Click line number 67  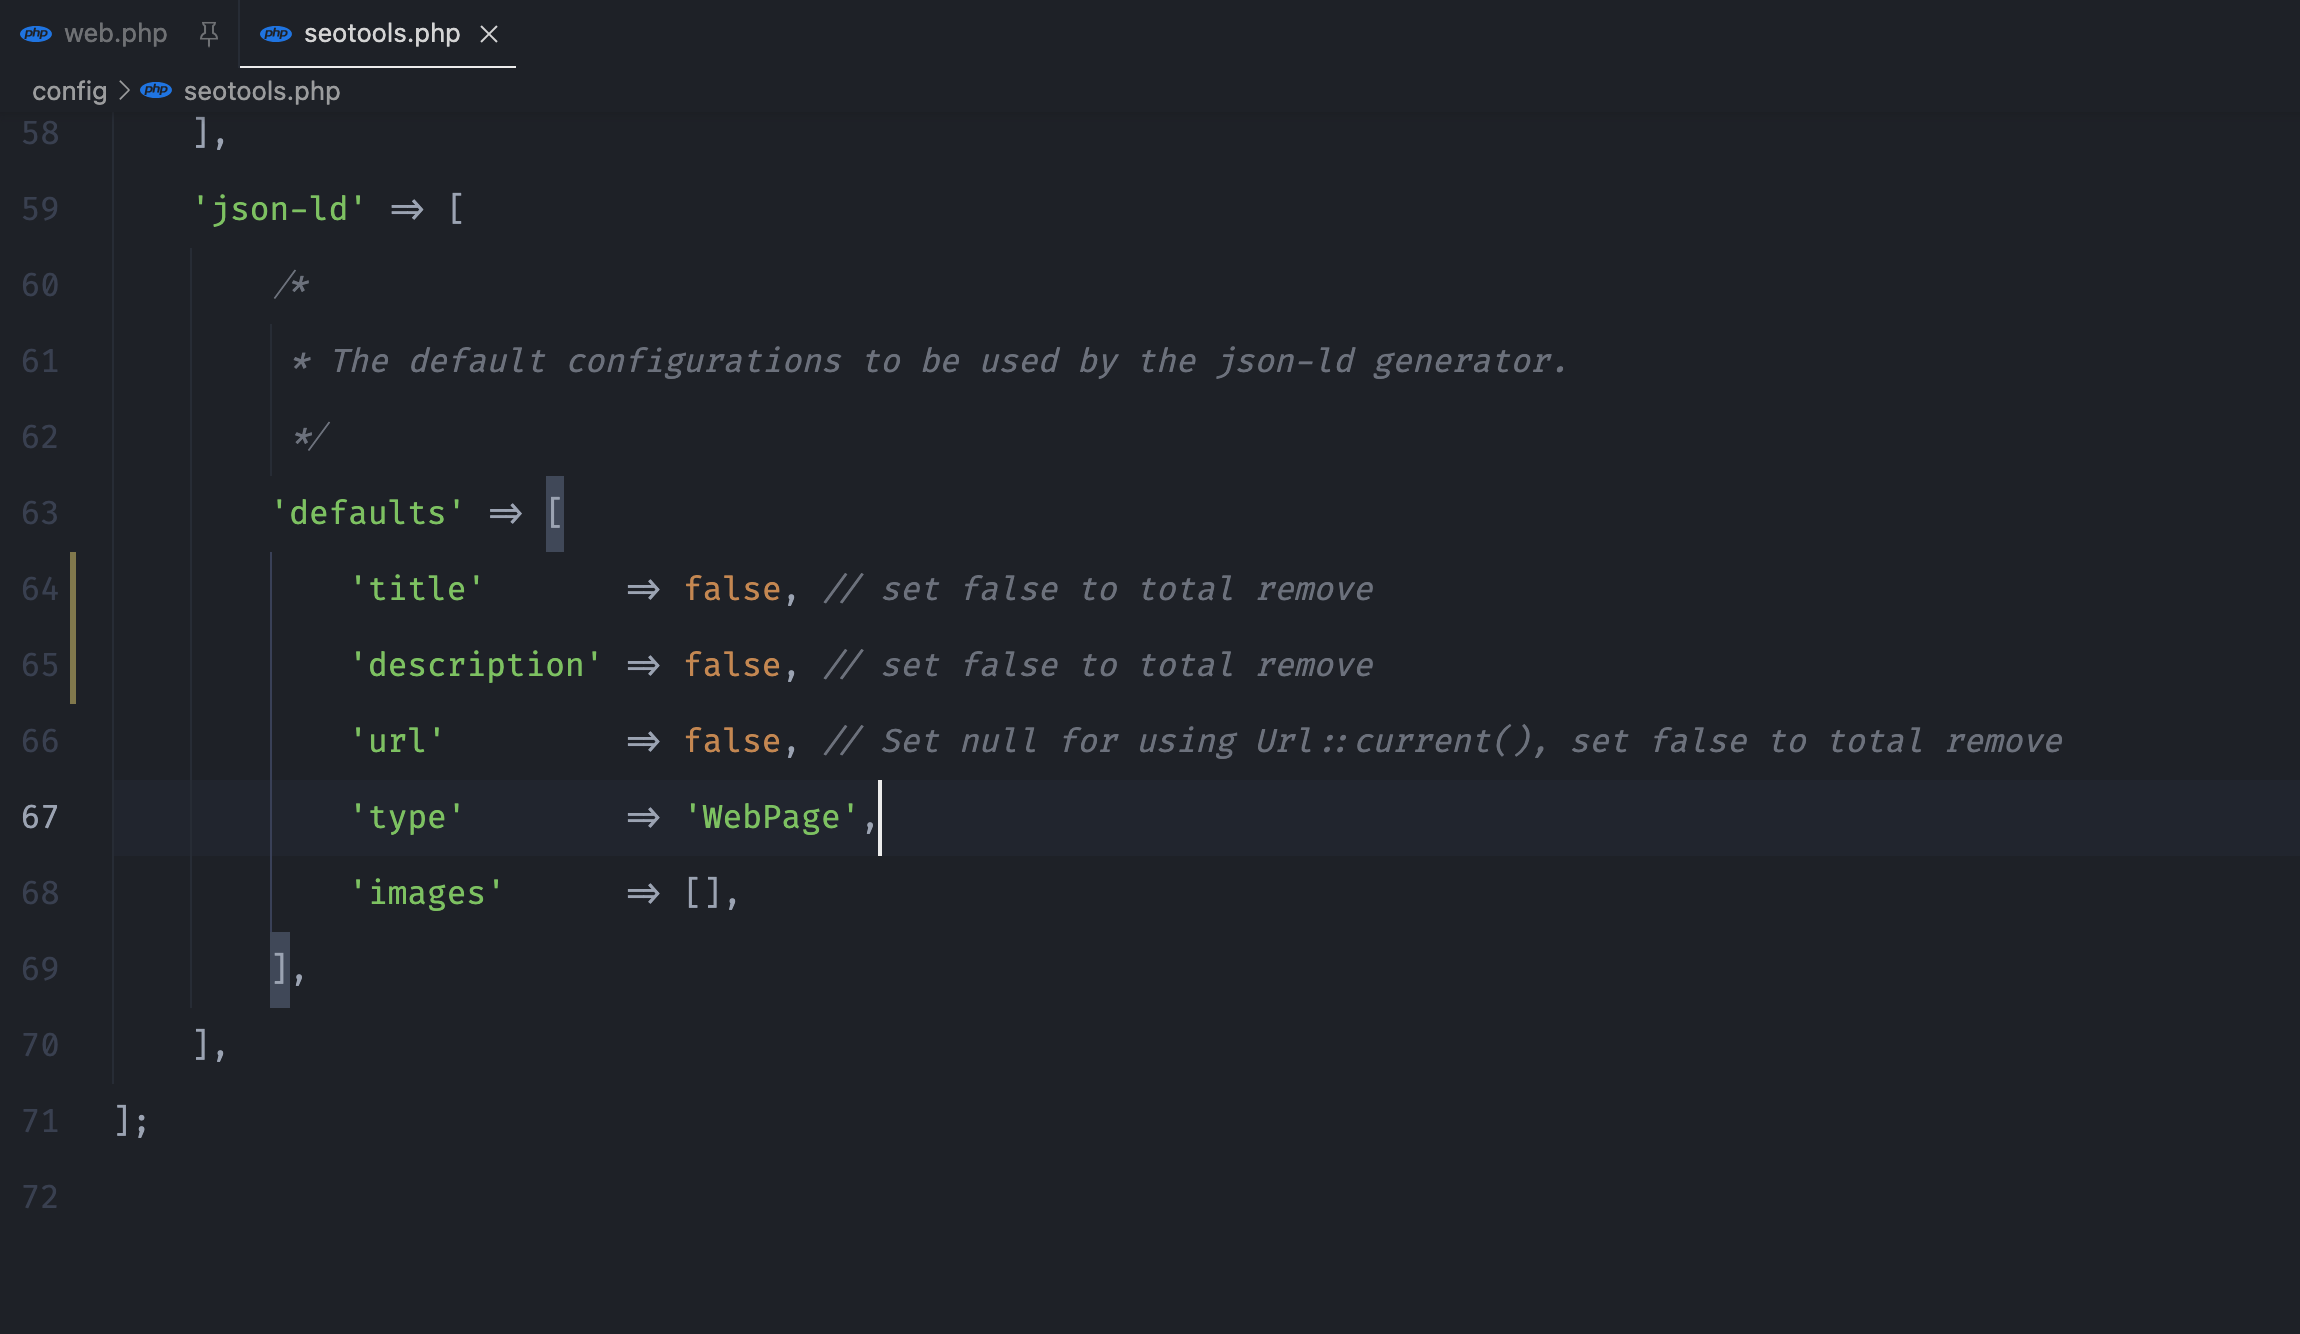40,817
